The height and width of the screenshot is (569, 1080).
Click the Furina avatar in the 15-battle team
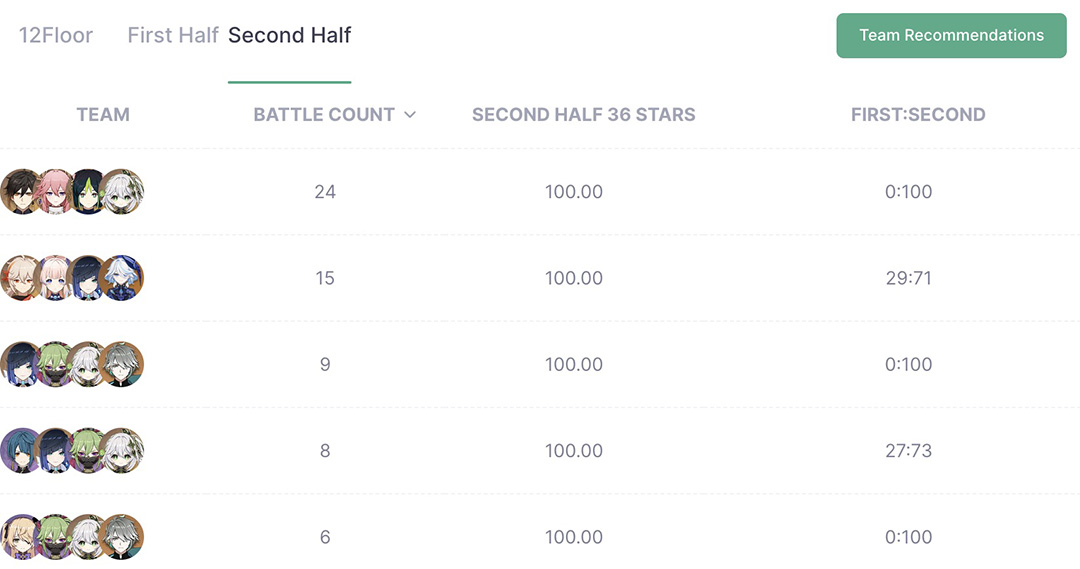124,278
